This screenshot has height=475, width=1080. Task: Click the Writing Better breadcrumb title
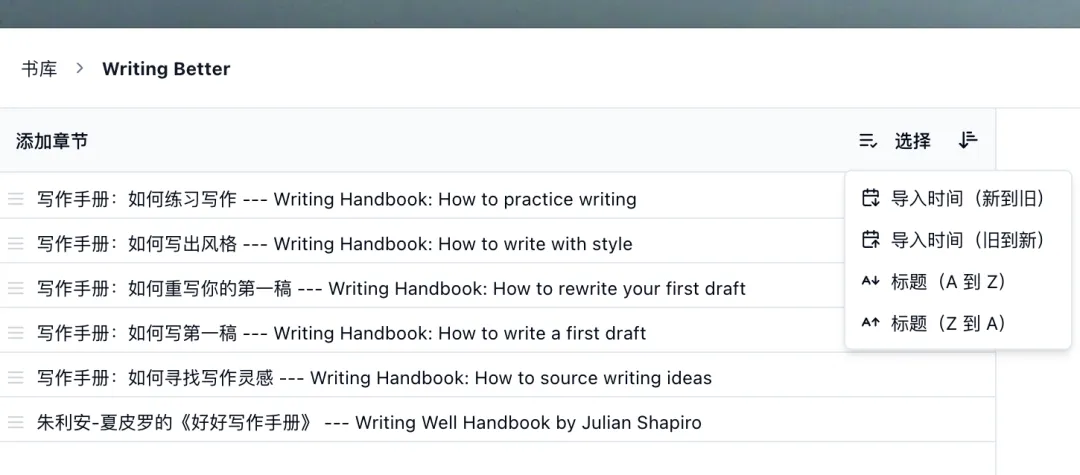point(166,69)
